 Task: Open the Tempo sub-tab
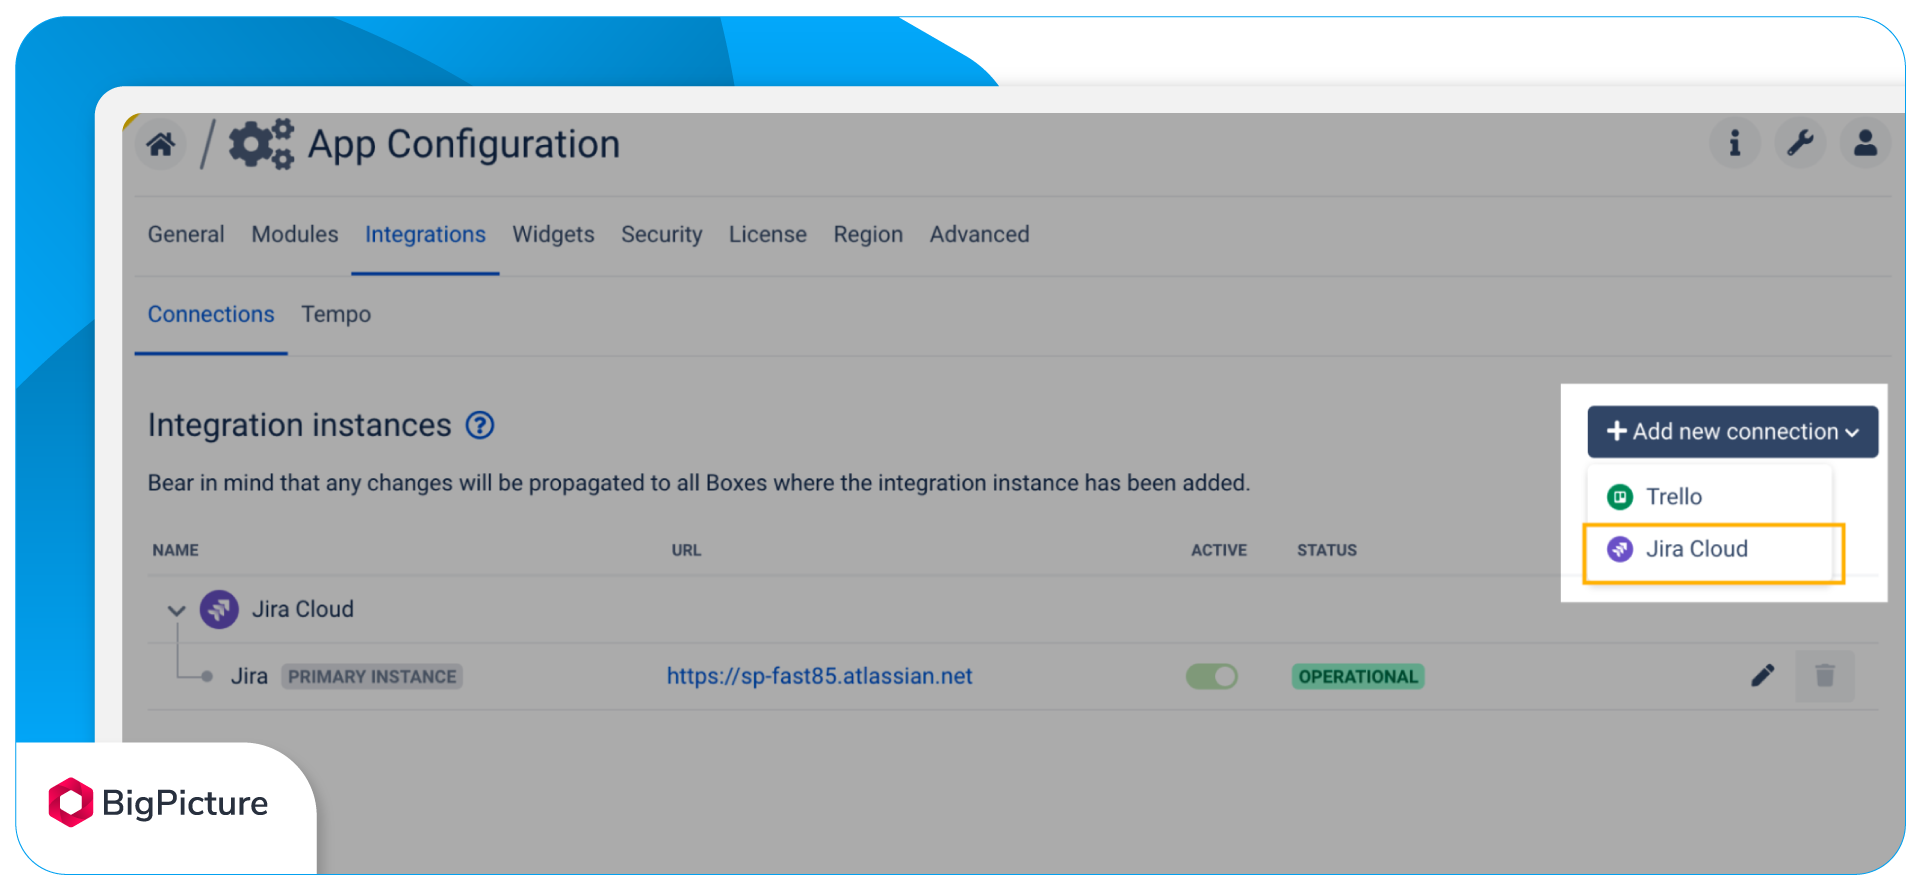(x=336, y=314)
